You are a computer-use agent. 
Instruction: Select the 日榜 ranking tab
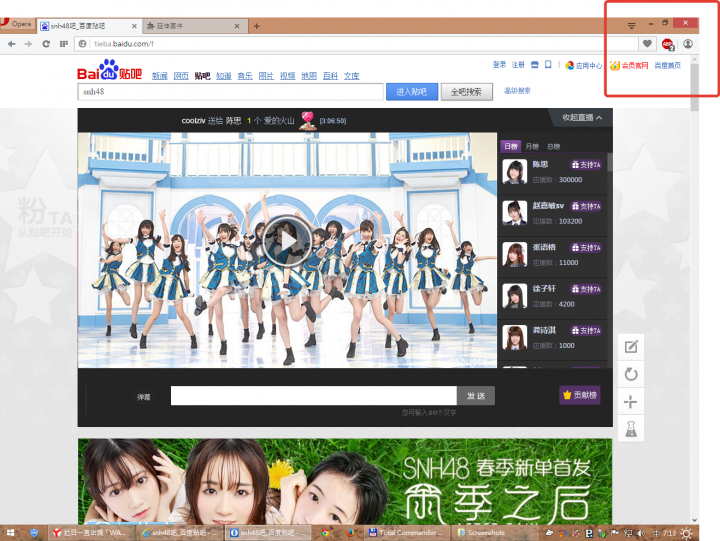(511, 146)
